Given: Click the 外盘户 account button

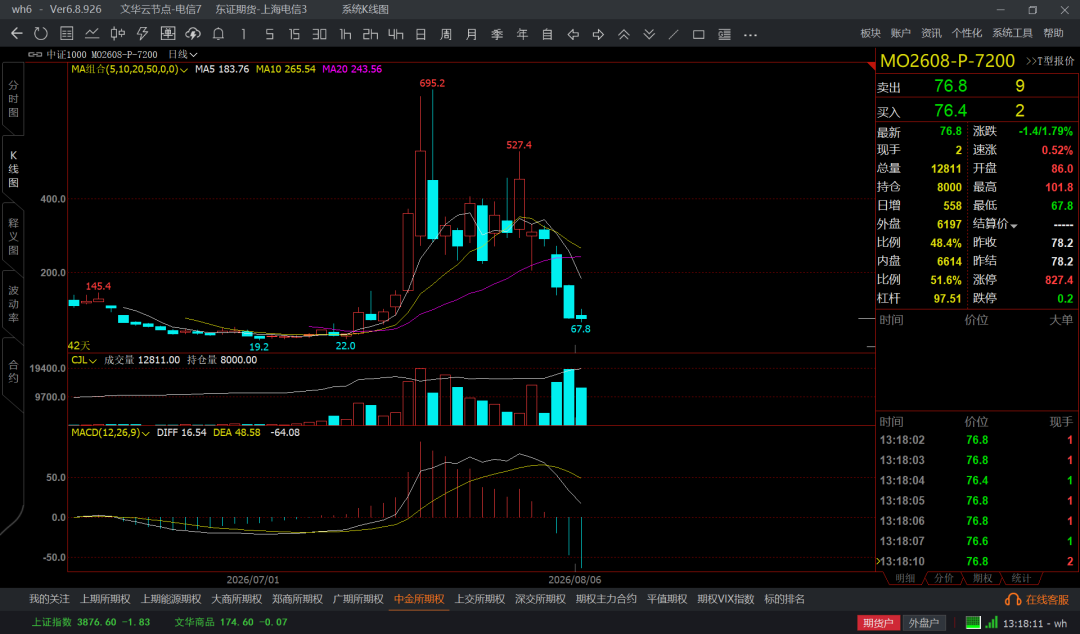Looking at the screenshot, I should (924, 623).
